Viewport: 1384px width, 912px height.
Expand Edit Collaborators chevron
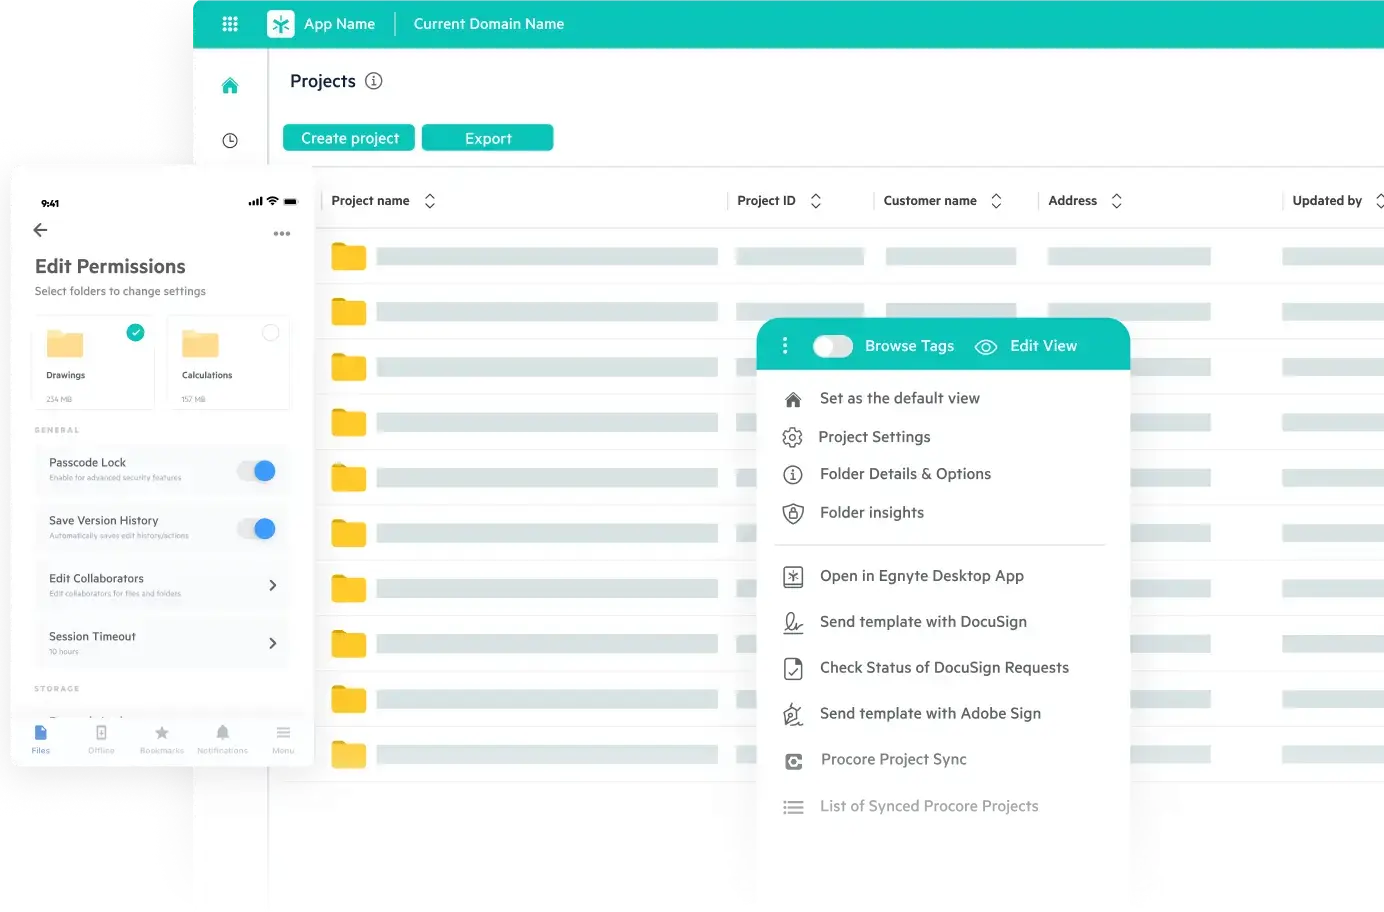[x=273, y=586]
